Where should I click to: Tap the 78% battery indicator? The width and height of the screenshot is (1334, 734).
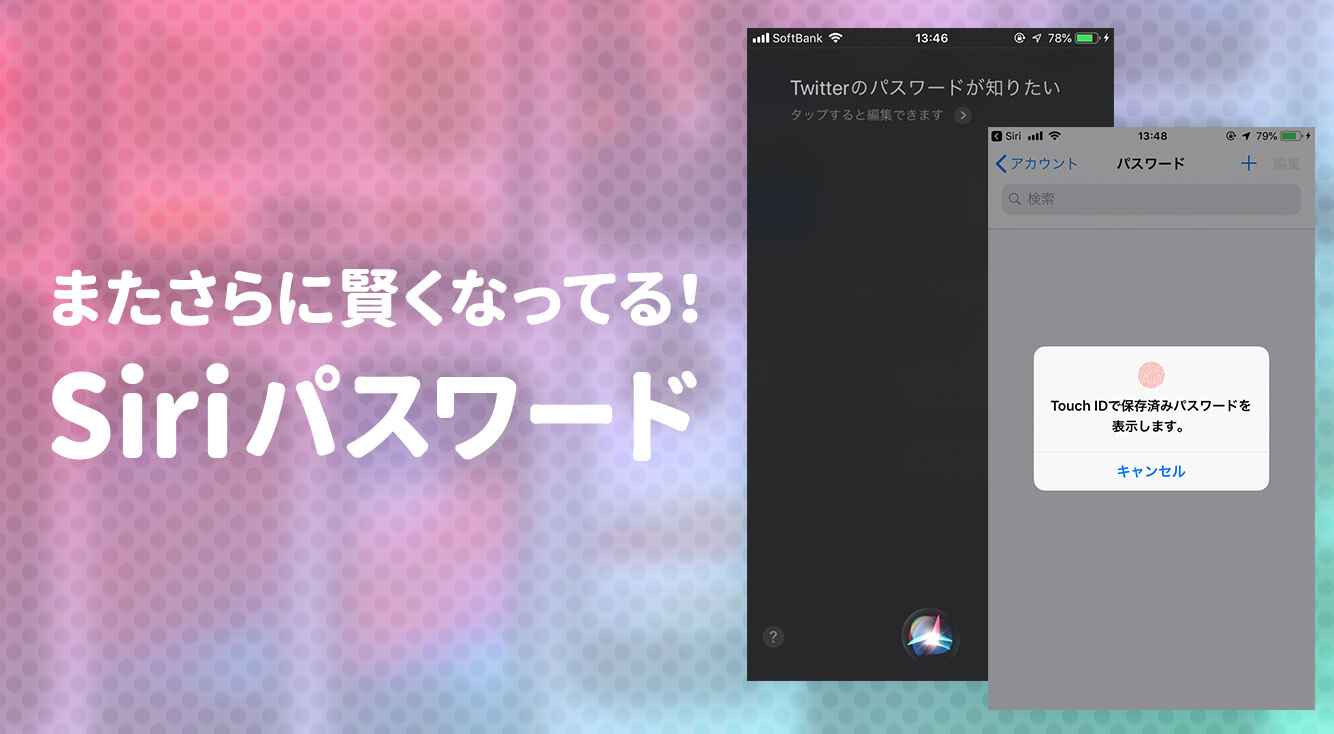(x=1078, y=38)
